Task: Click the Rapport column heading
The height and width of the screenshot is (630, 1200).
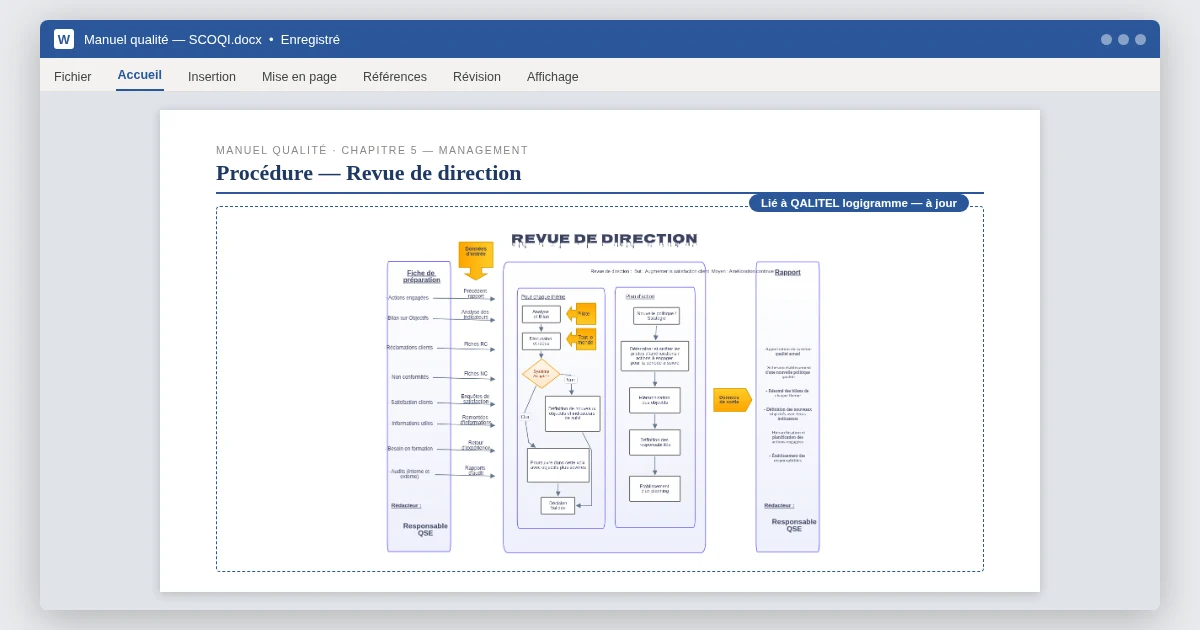Action: tap(788, 272)
